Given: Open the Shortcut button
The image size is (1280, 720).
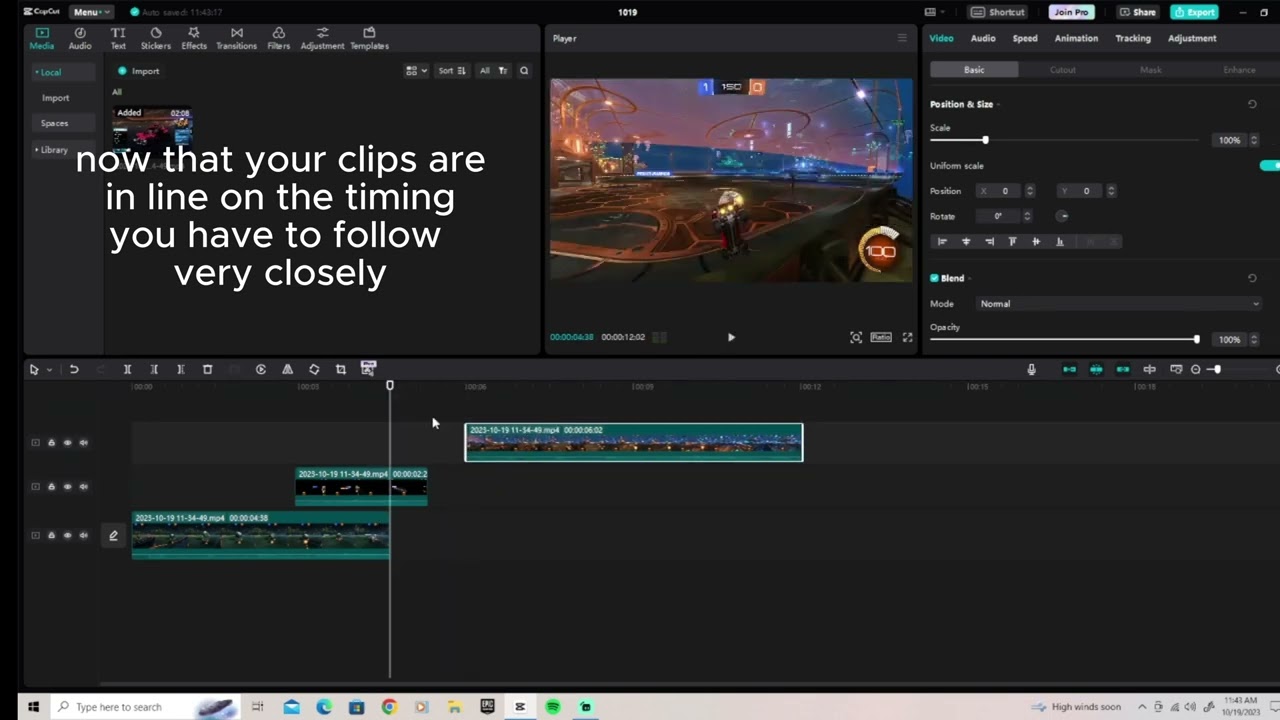Looking at the screenshot, I should pyautogui.click(x=998, y=12).
